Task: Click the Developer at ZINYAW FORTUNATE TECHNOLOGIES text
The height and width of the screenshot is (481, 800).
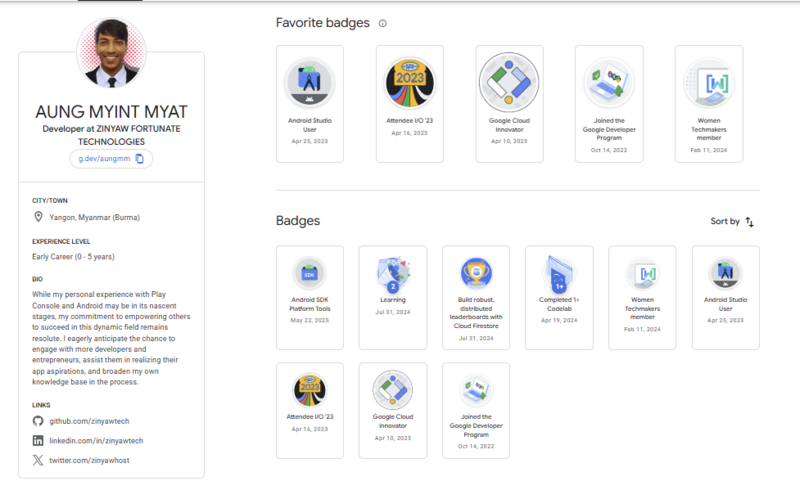Action: [x=111, y=135]
